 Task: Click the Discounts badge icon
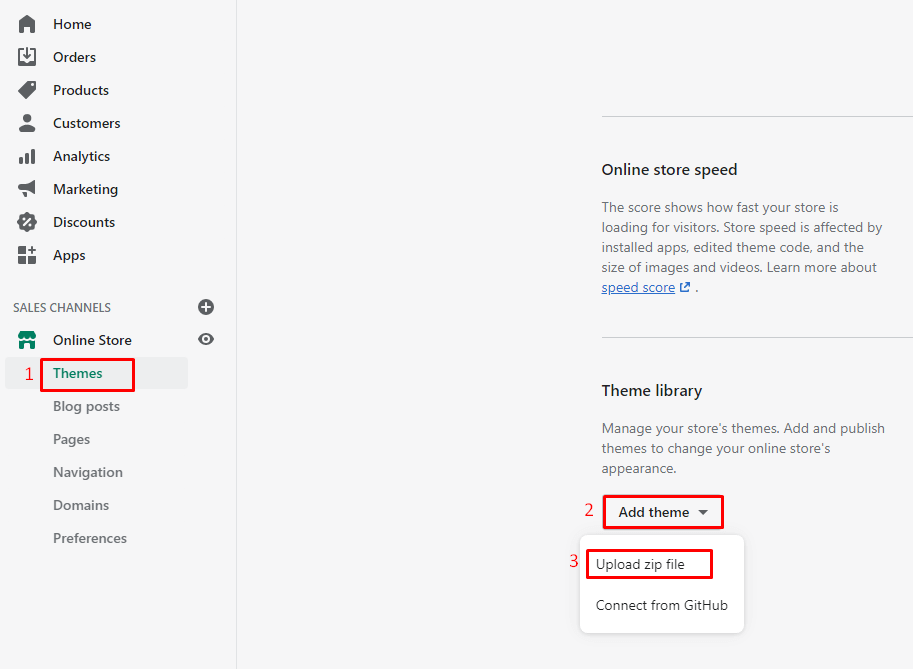27,222
